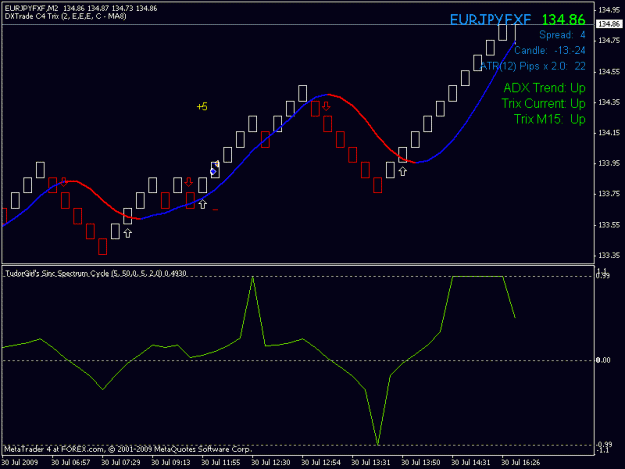Screen dimensions: 625x469
Task: Click the Candle: -13:-24 timer text
Action: tap(550, 51)
